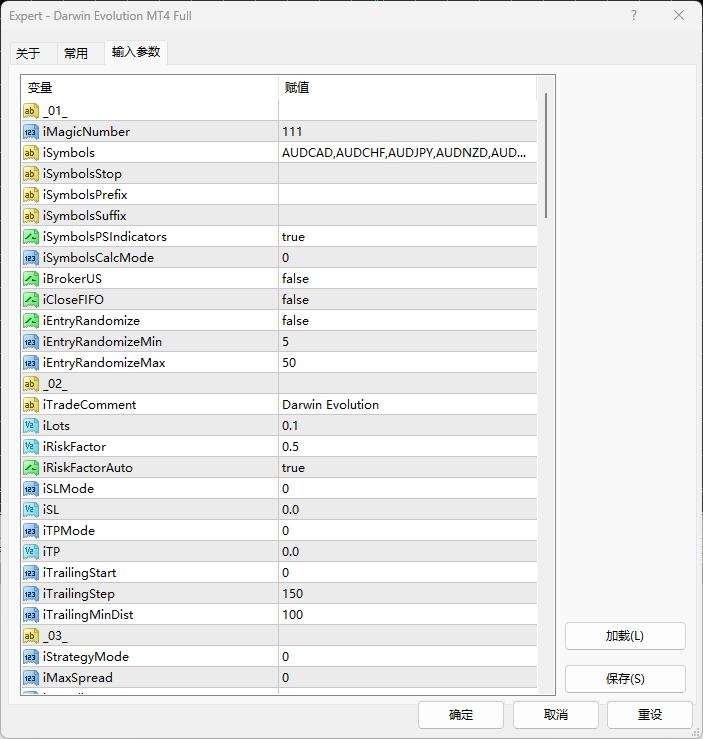Screen dimensions: 703x739
Task: Reset parameters with 重设 button
Action: point(650,714)
